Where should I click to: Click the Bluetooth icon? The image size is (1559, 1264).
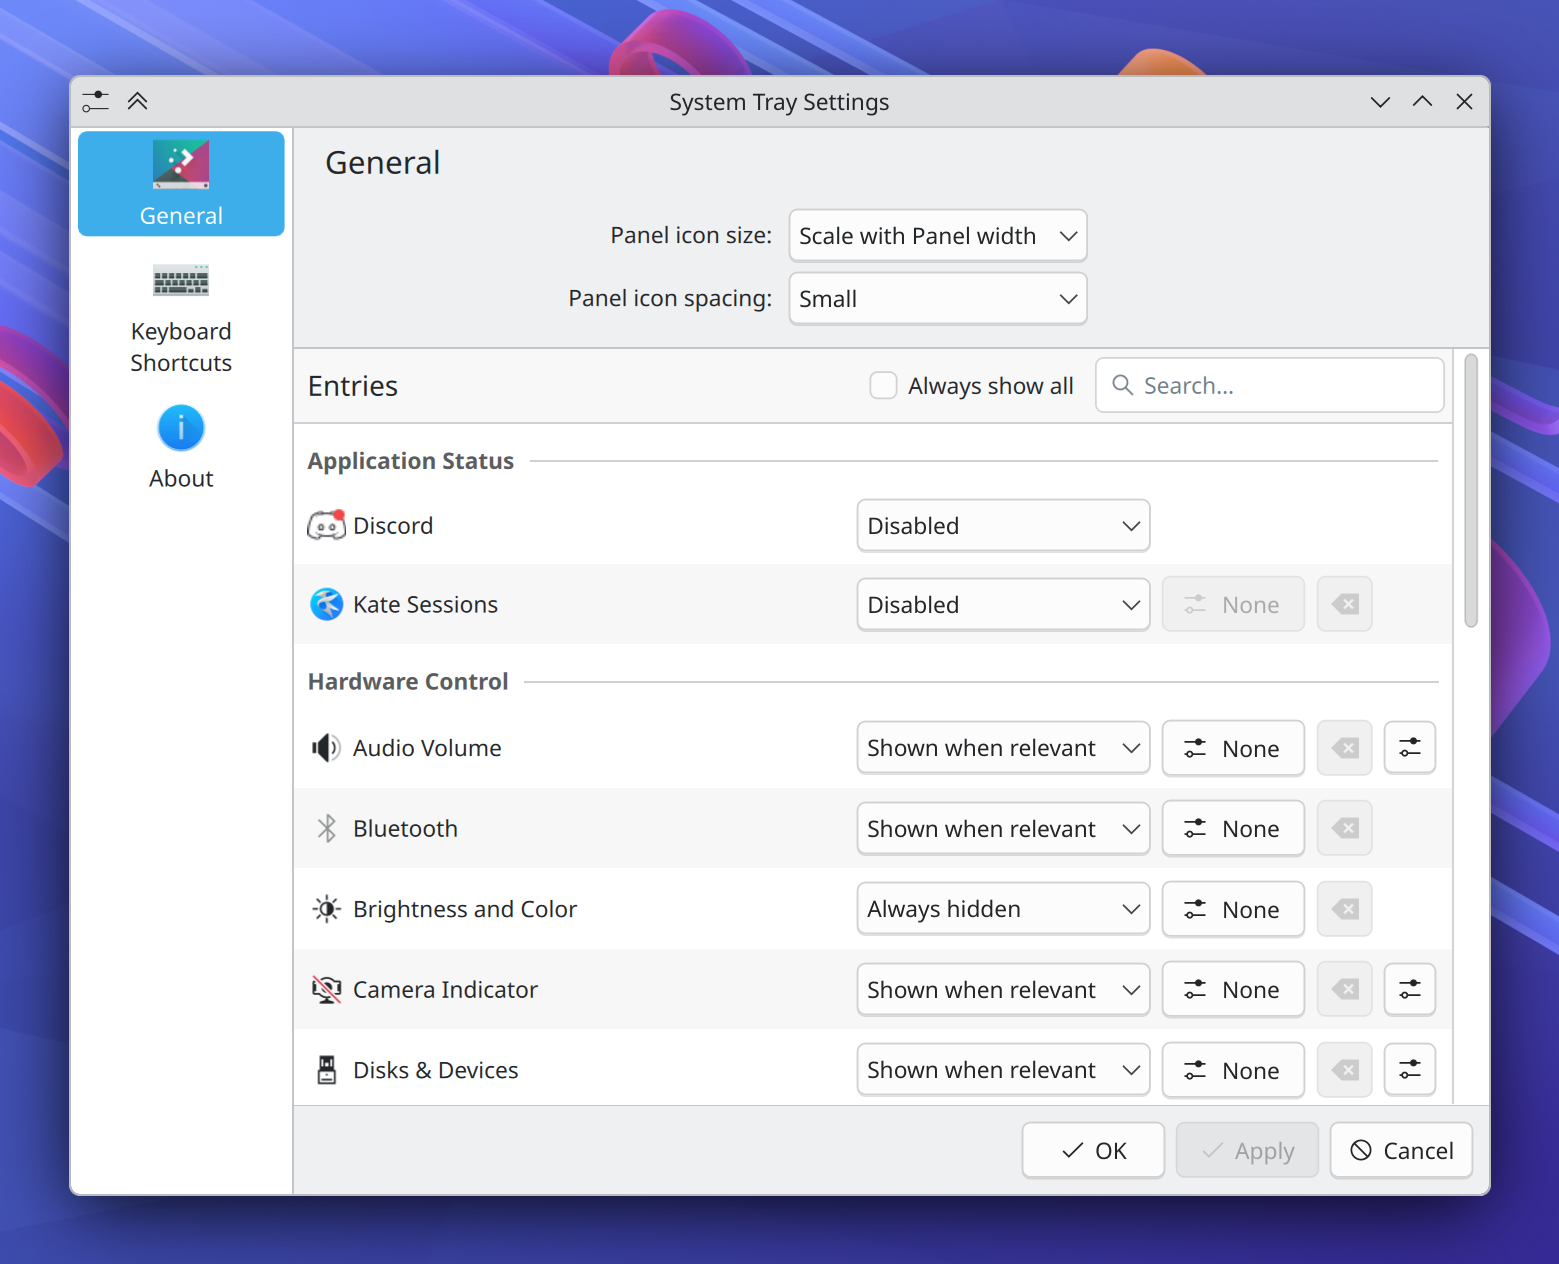click(326, 828)
